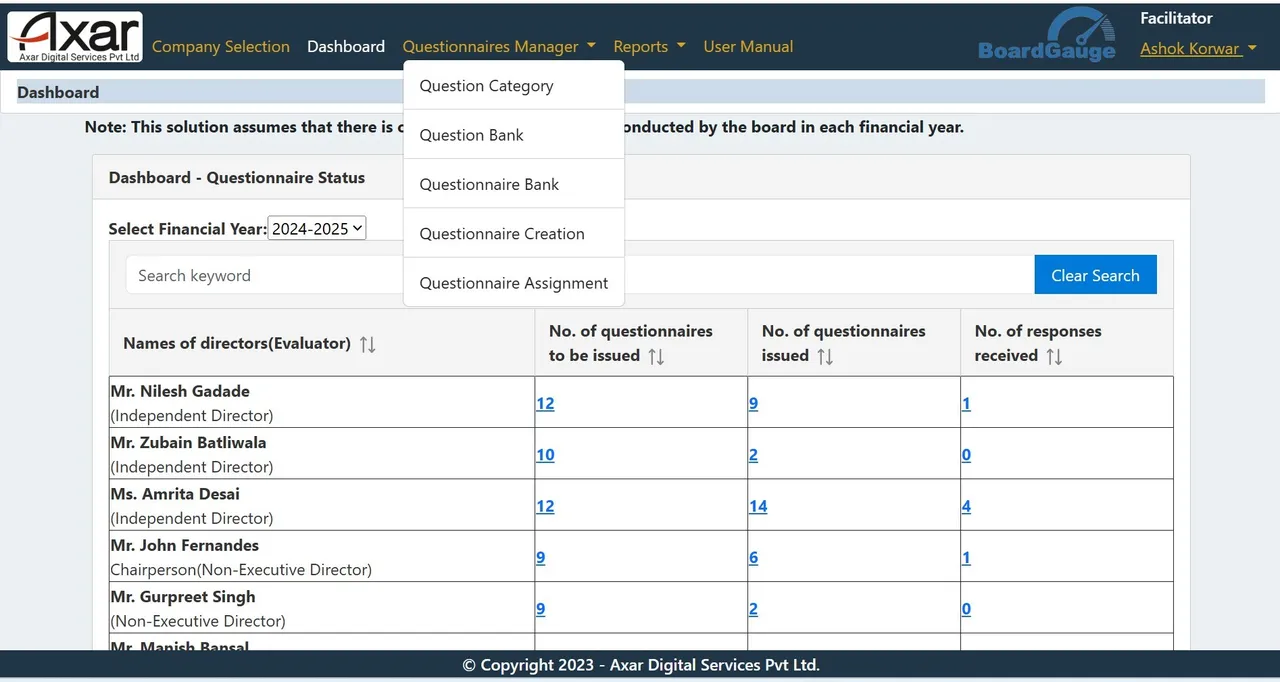
Task: Sort by questionnaires issued arrows
Action: click(825, 356)
